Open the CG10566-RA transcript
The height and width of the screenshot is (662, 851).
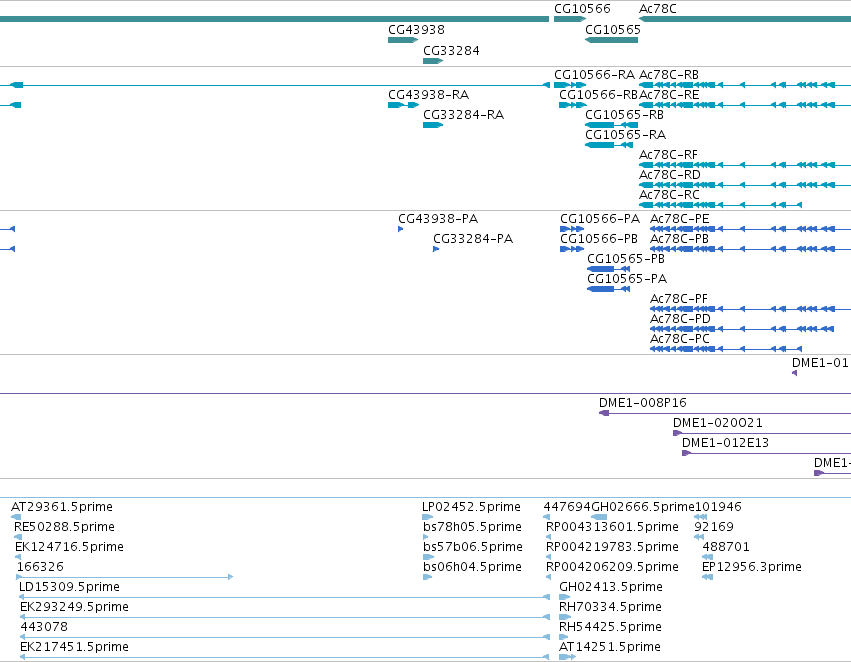point(594,75)
